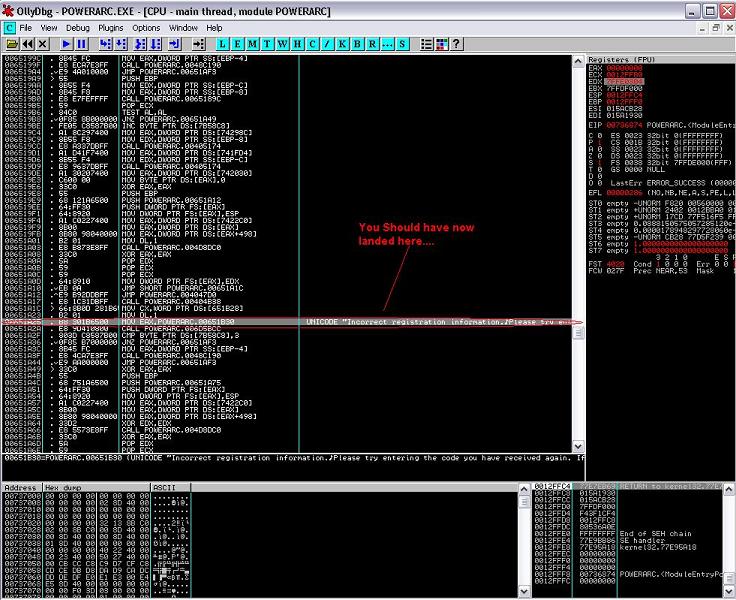The height and width of the screenshot is (600, 736).
Task: Pause execution with the pause icon
Action: point(82,44)
